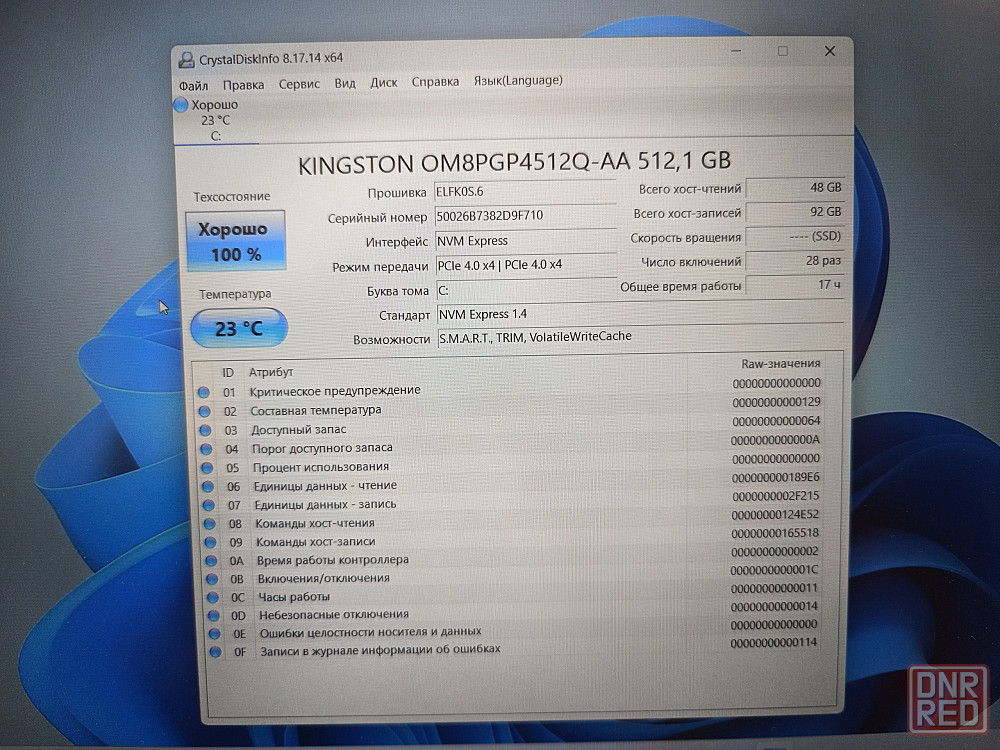Select the Критическое предупреждение attribute text
The image size is (1000, 750).
coord(335,390)
